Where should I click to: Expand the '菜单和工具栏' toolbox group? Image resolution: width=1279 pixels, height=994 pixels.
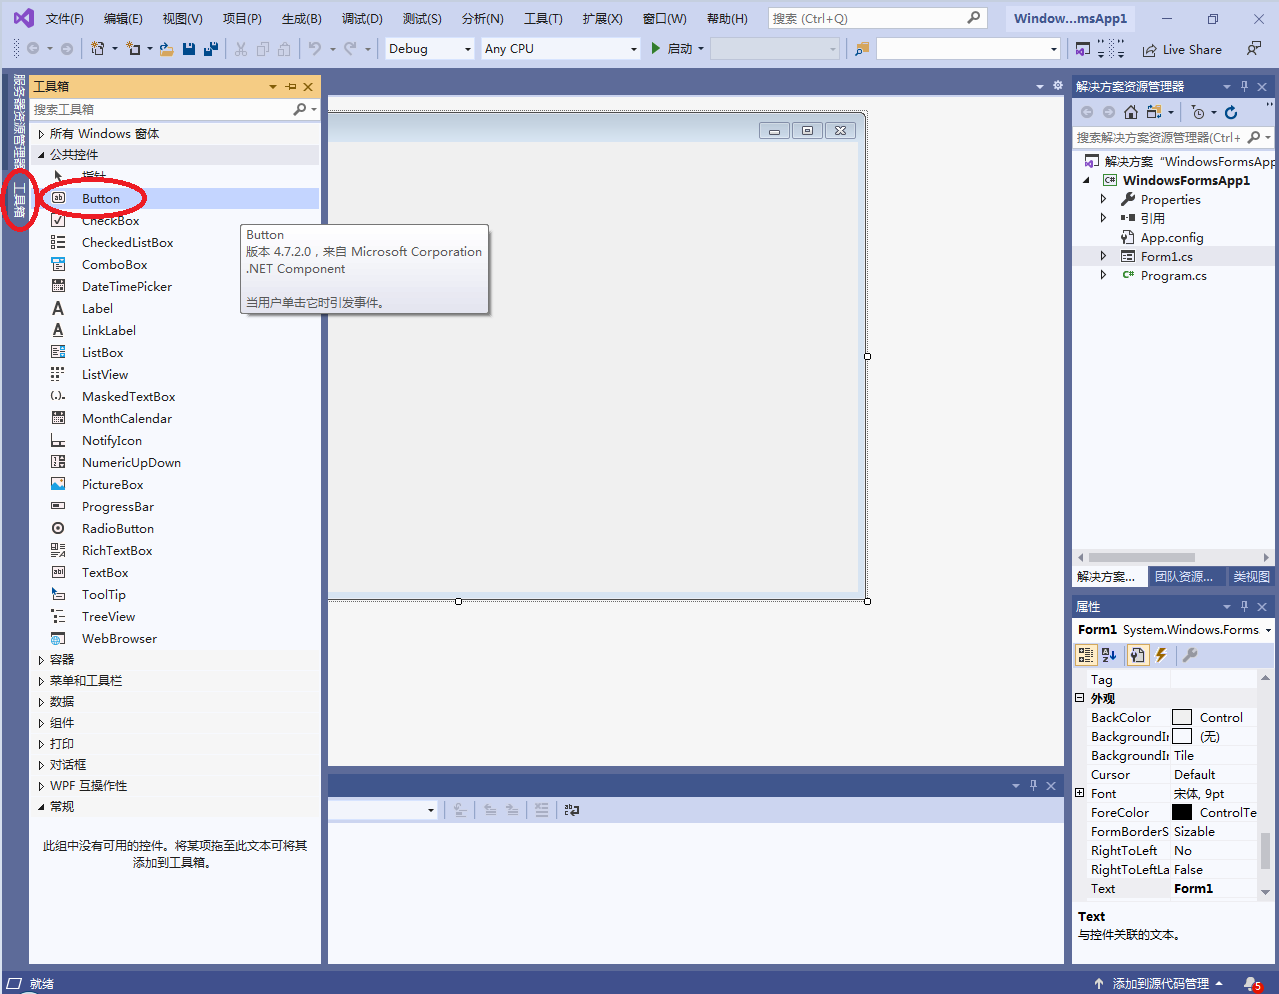pos(41,681)
